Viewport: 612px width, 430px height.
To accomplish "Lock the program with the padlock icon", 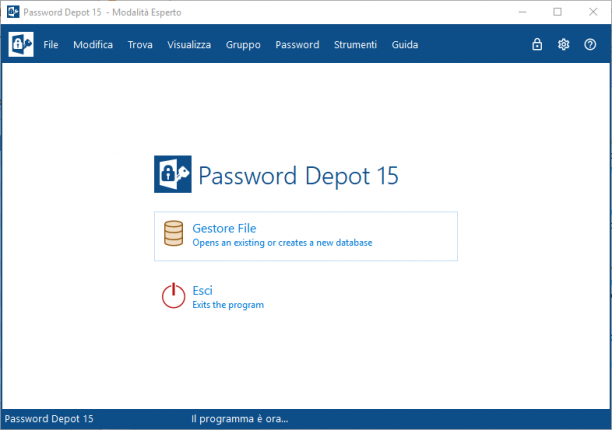I will [537, 44].
